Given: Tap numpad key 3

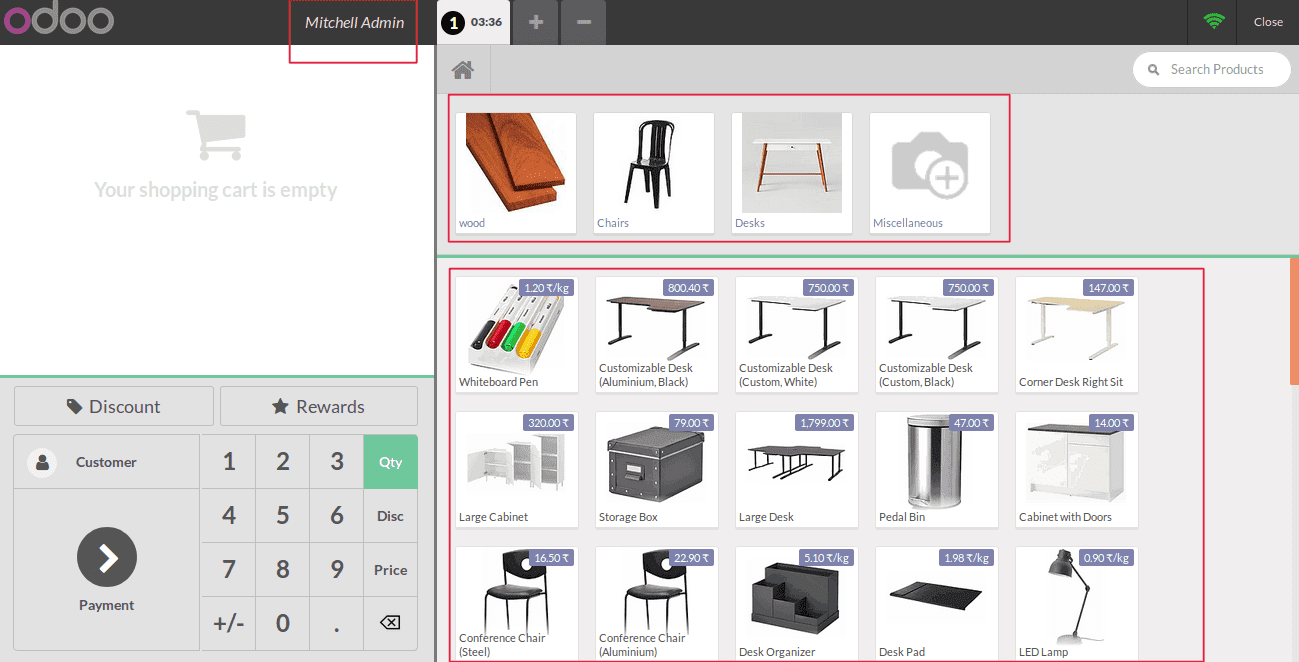Looking at the screenshot, I should (x=337, y=462).
